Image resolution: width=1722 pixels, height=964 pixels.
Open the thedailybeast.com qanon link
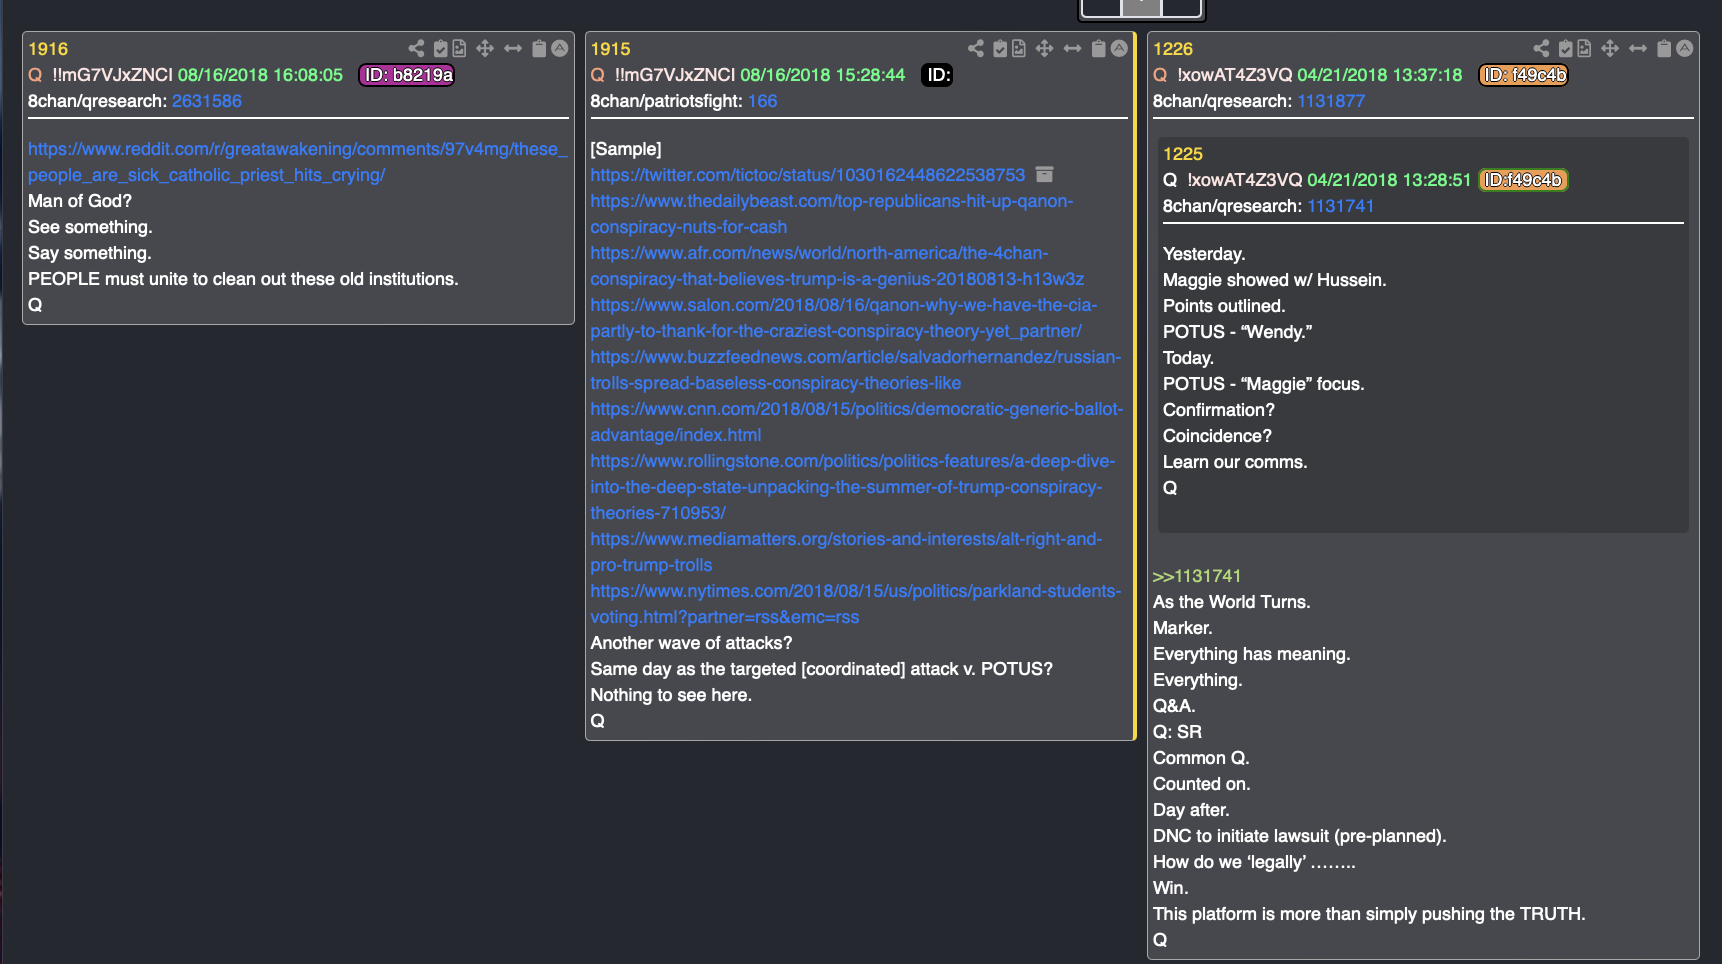[x=831, y=214]
